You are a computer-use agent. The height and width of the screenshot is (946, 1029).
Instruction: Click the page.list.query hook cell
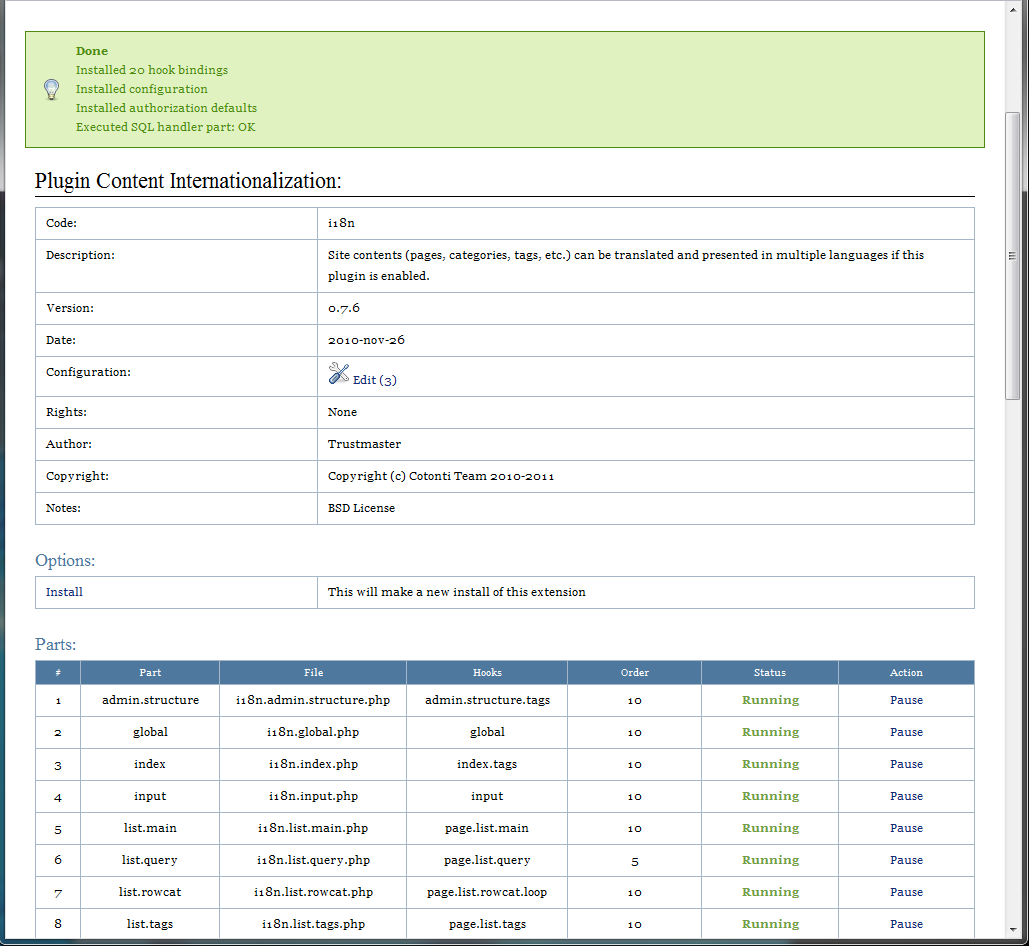pyautogui.click(x=487, y=860)
